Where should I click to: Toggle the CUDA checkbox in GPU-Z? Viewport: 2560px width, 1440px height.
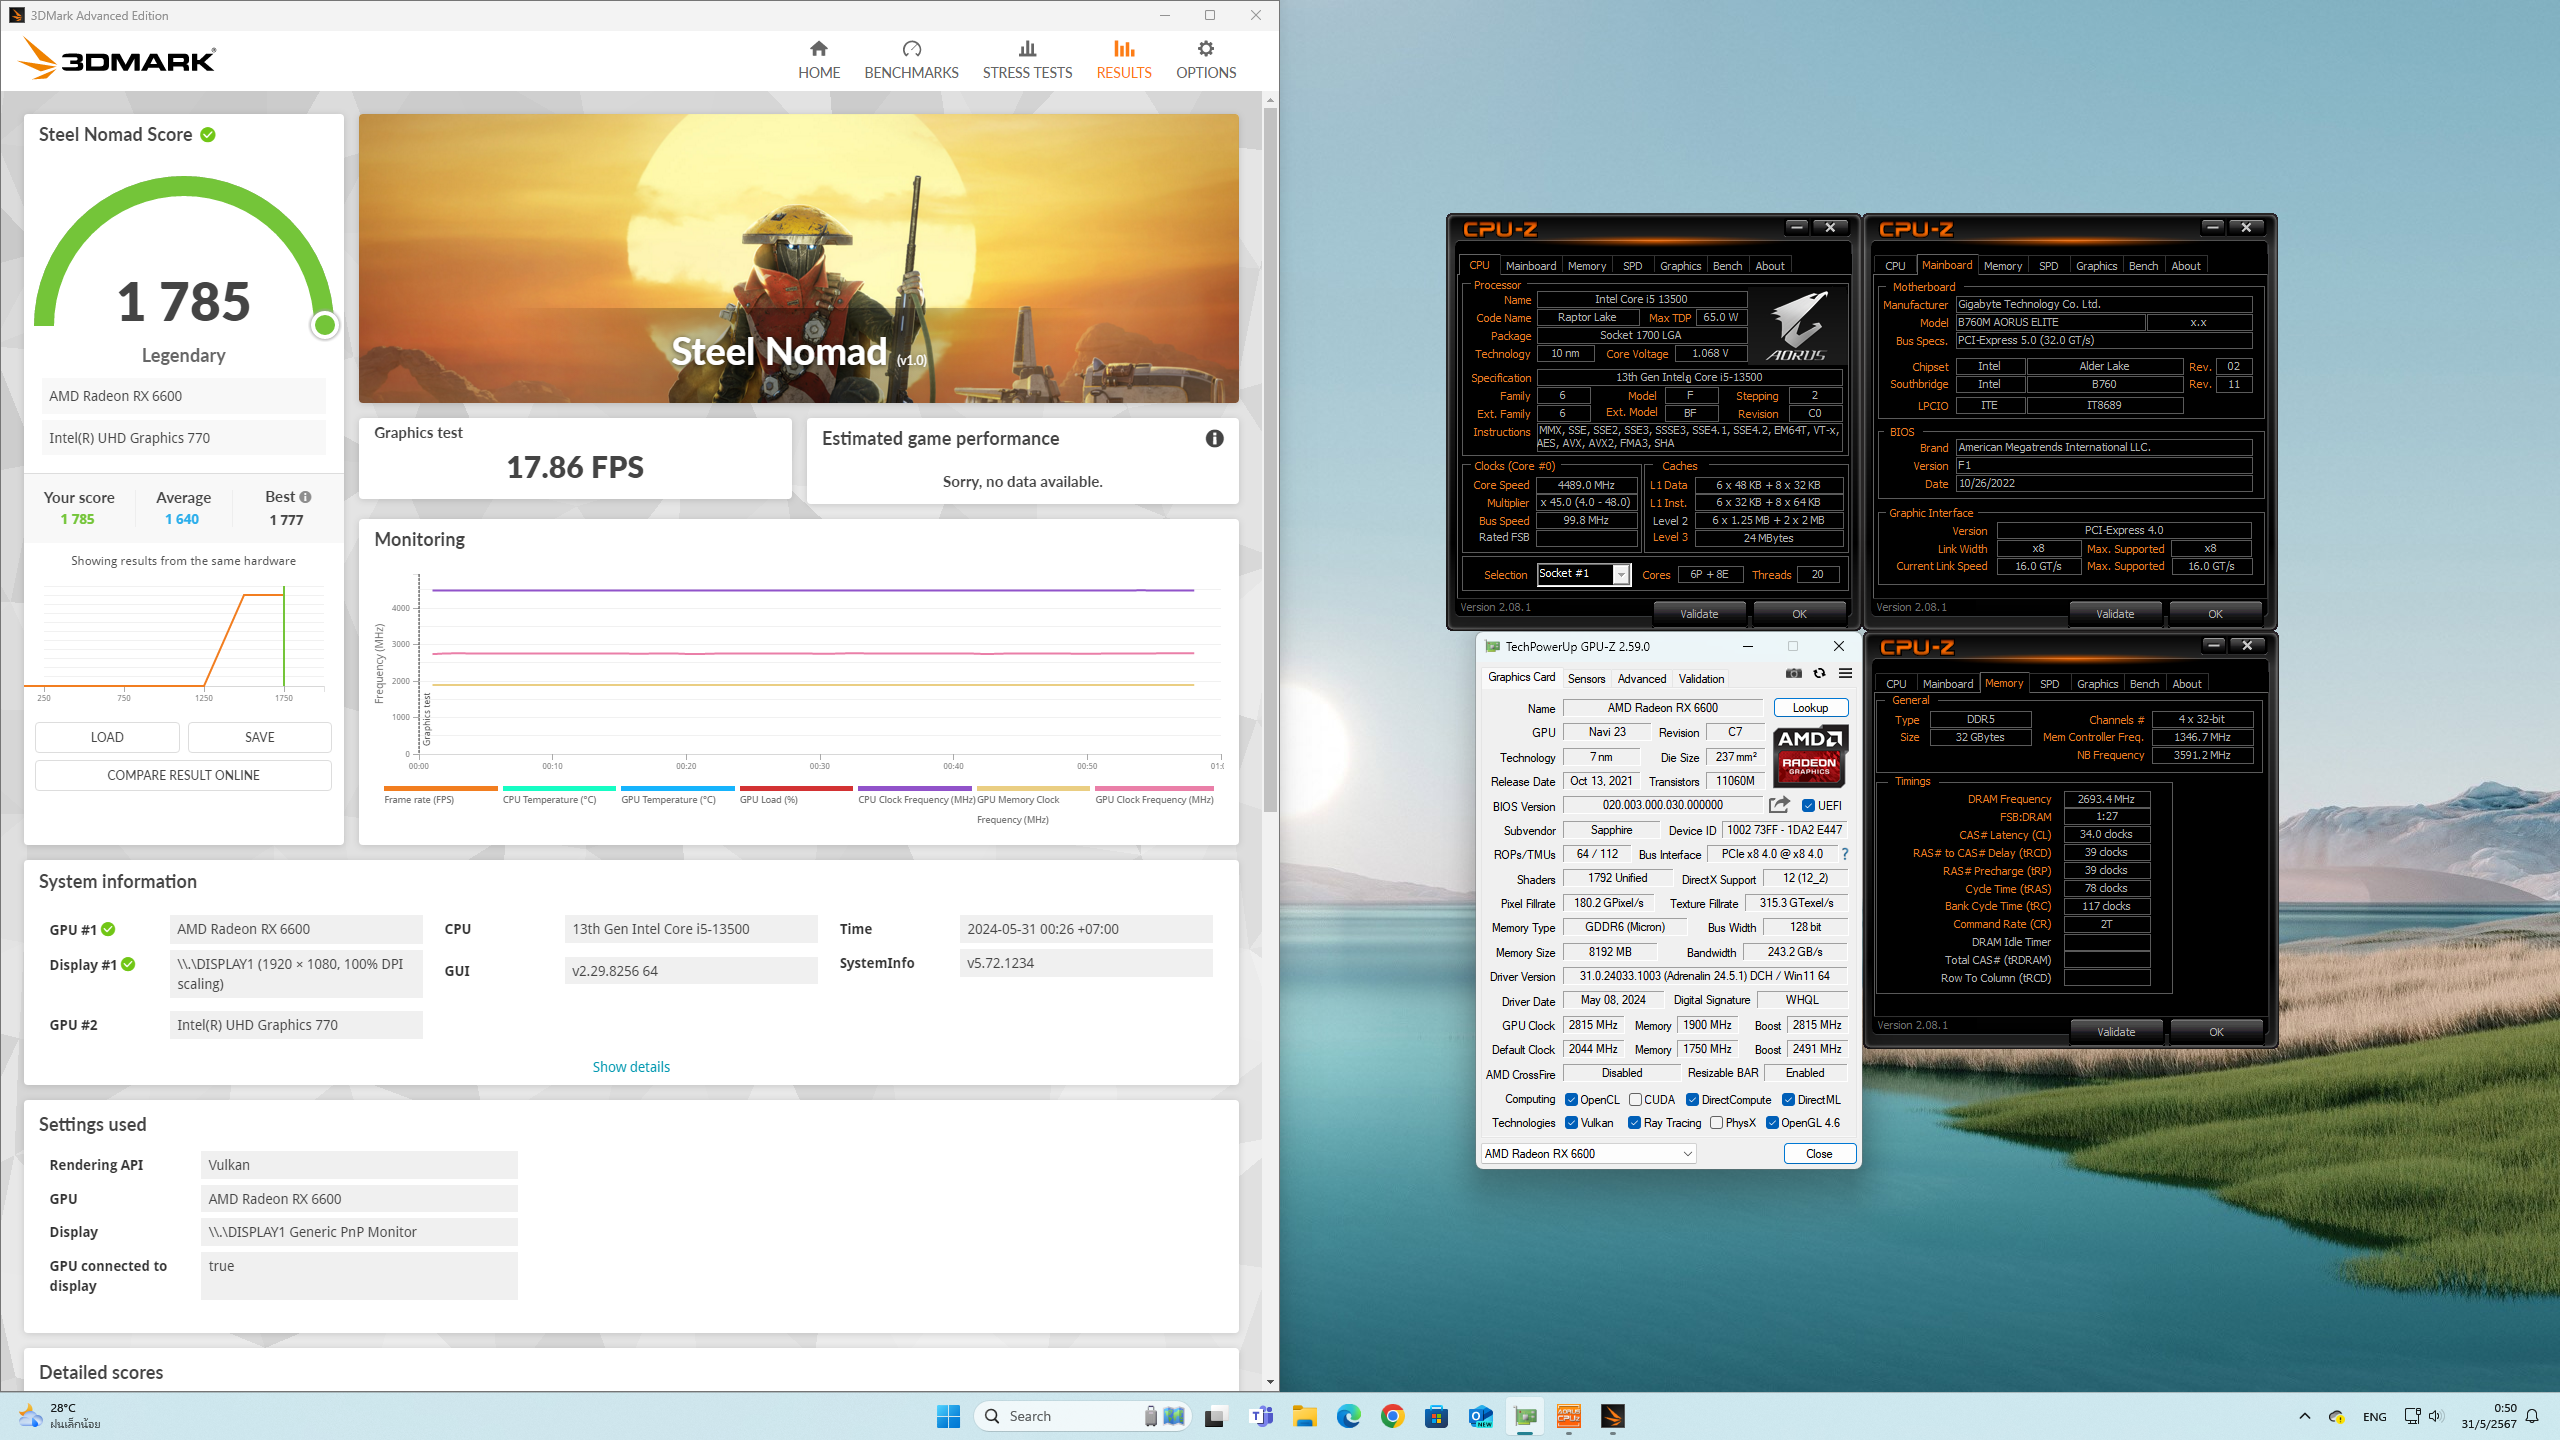tap(1635, 1100)
